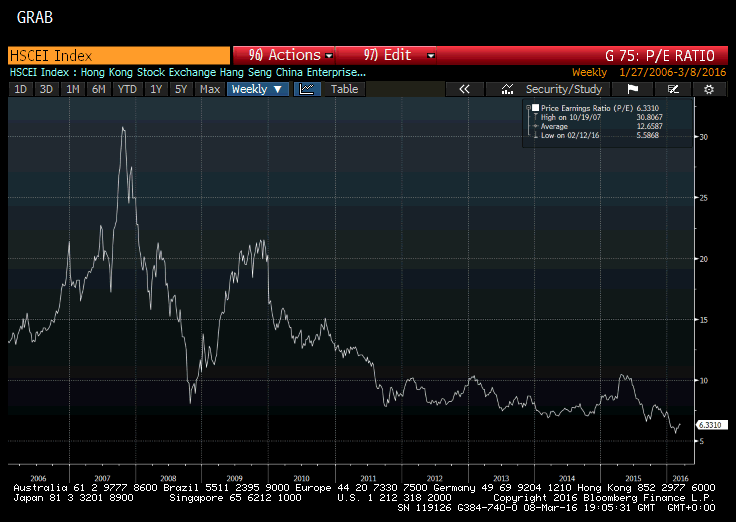Select the YTD time range
This screenshot has width=736, height=522.
tap(127, 89)
